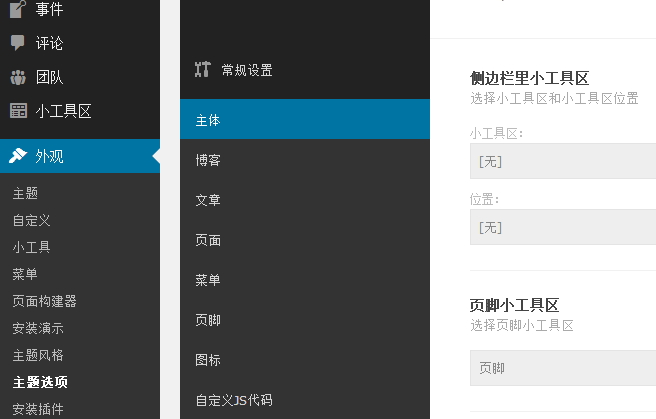Click the 团队 people group icon
Screen dimensions: 656x419
(18, 77)
